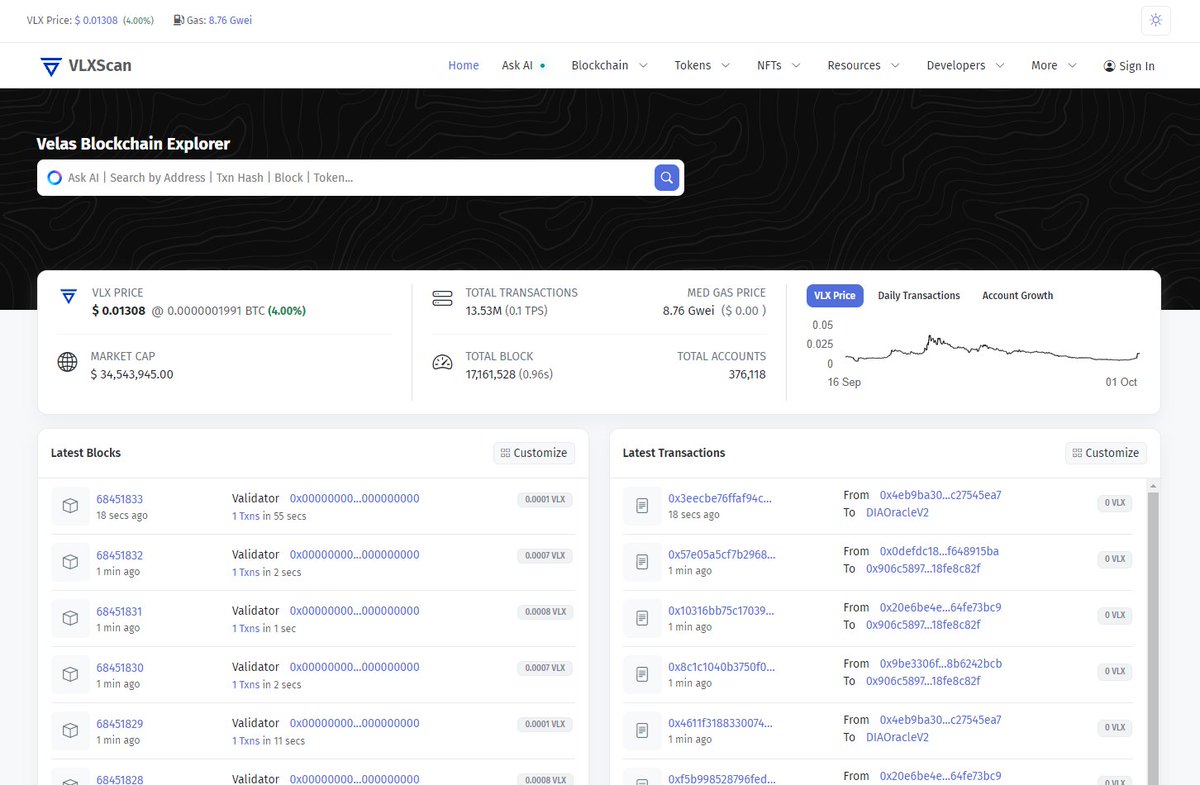Image resolution: width=1200 pixels, height=785 pixels.
Task: Click the VLX Price triangle icon in stats card
Action: (68, 297)
